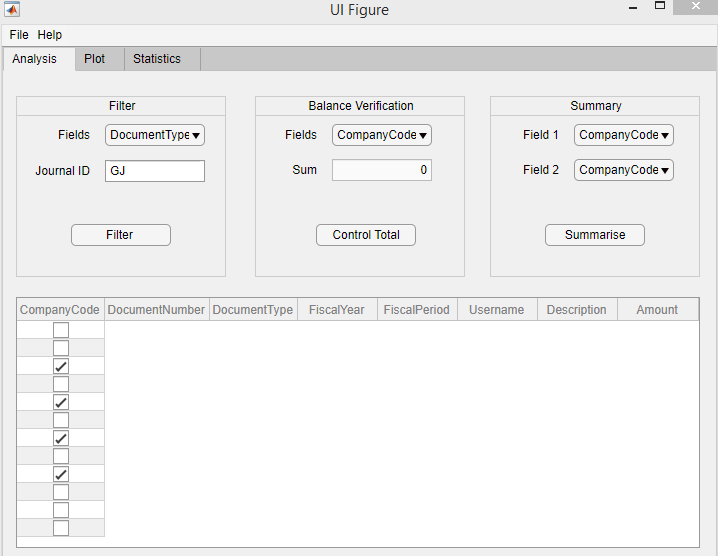This screenshot has height=556, width=718.
Task: Open the Field 2 CompanyCode dropdown
Action: 624,170
